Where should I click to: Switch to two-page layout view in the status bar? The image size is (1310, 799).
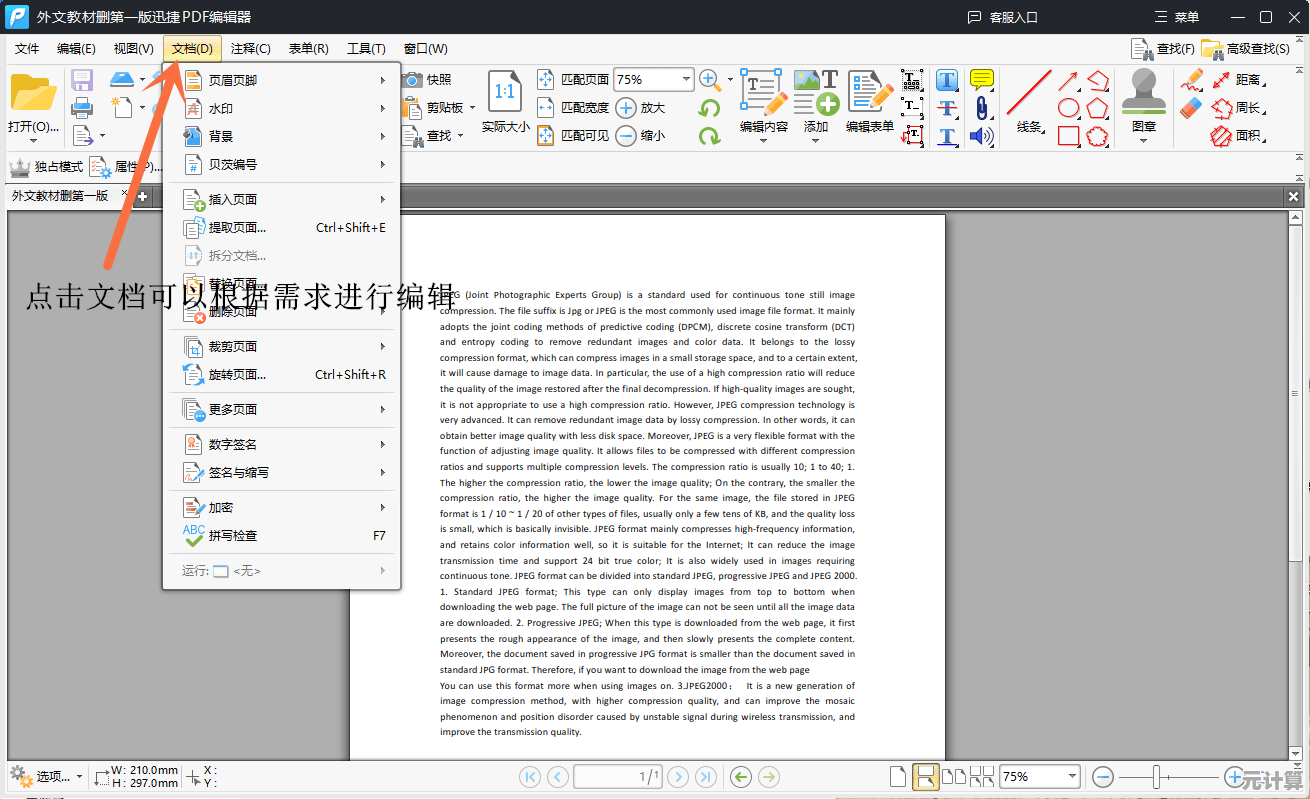(x=954, y=777)
